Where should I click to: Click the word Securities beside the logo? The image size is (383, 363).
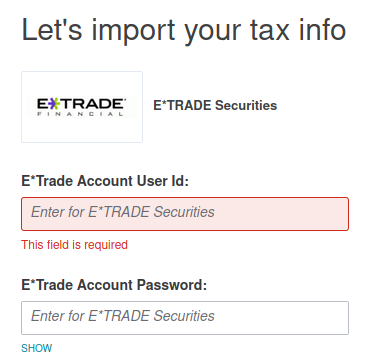(x=246, y=105)
